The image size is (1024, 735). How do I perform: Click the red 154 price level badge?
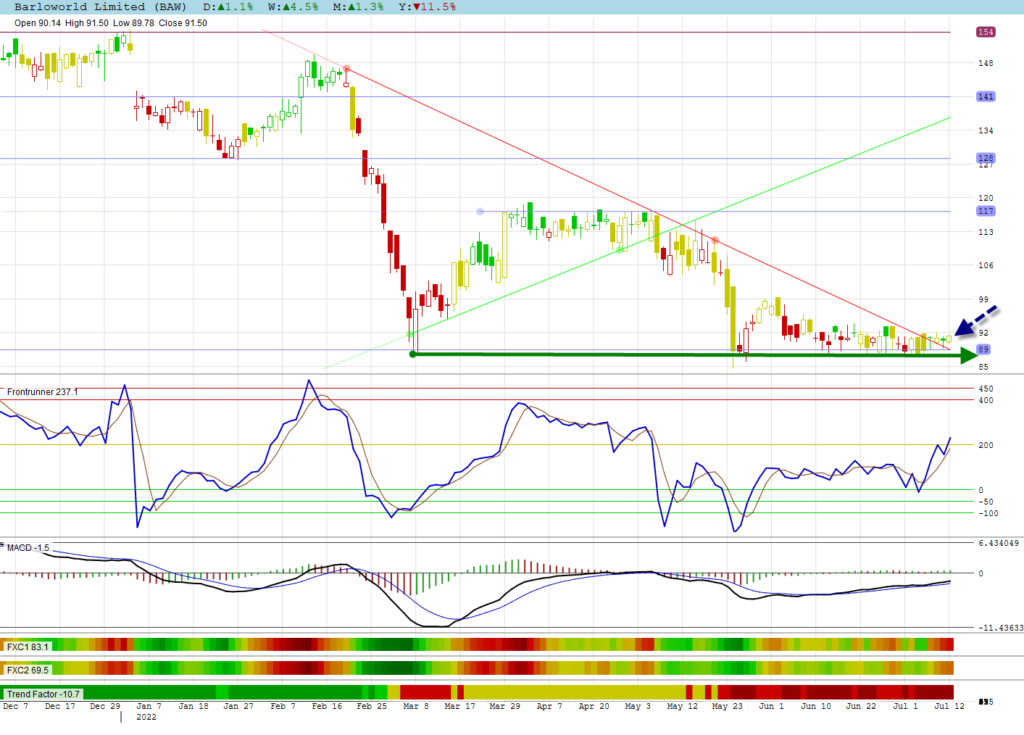point(985,32)
